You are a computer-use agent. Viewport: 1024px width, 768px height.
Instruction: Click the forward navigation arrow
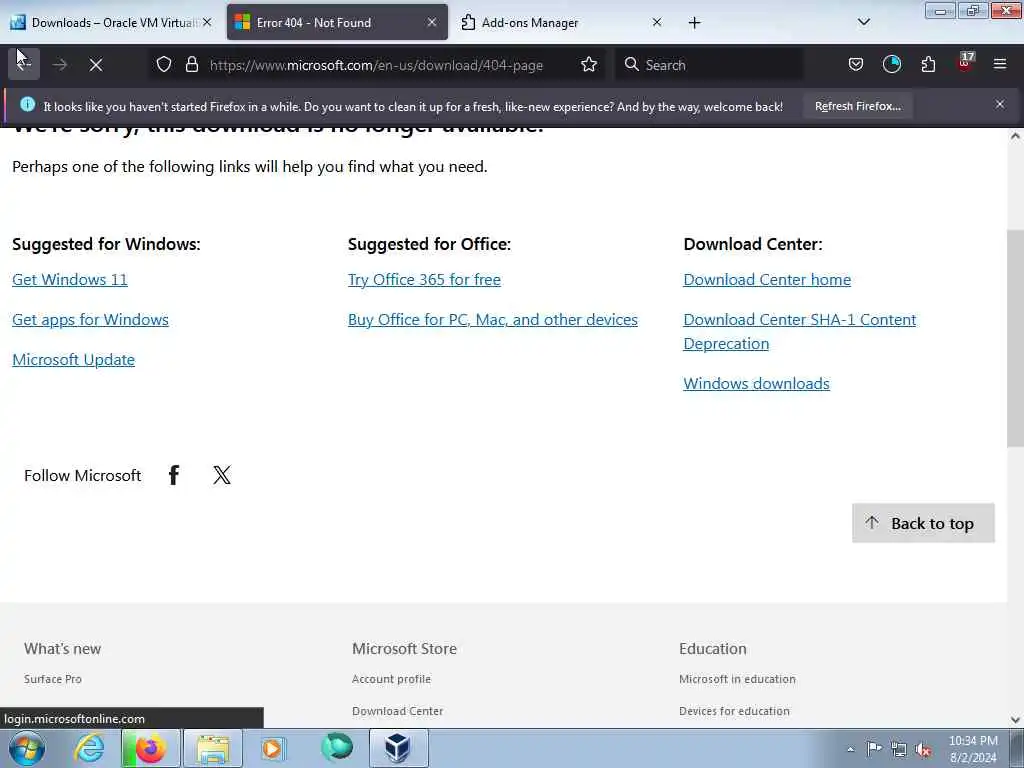tap(60, 65)
